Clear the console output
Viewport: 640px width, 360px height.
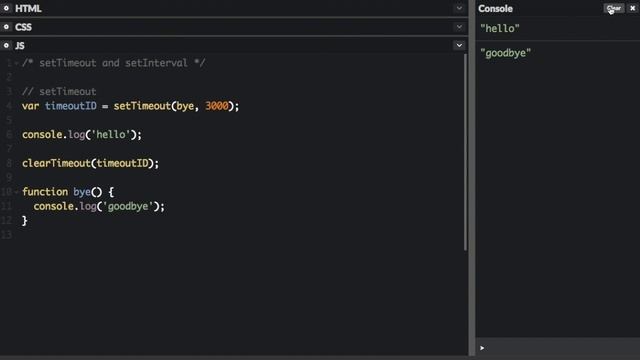(613, 8)
